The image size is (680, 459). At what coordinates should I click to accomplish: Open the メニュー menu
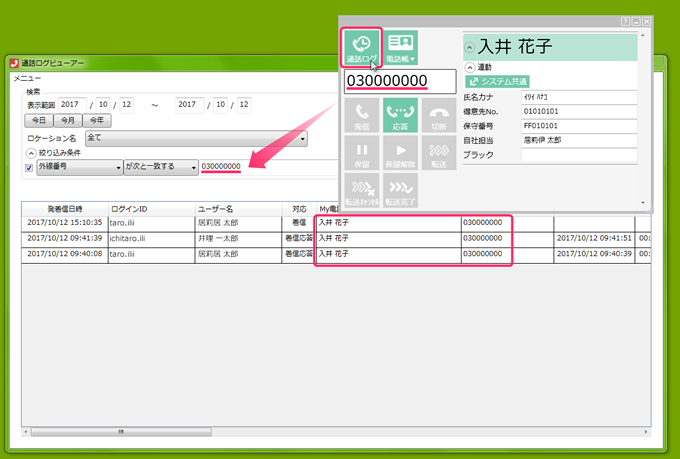tap(26, 78)
